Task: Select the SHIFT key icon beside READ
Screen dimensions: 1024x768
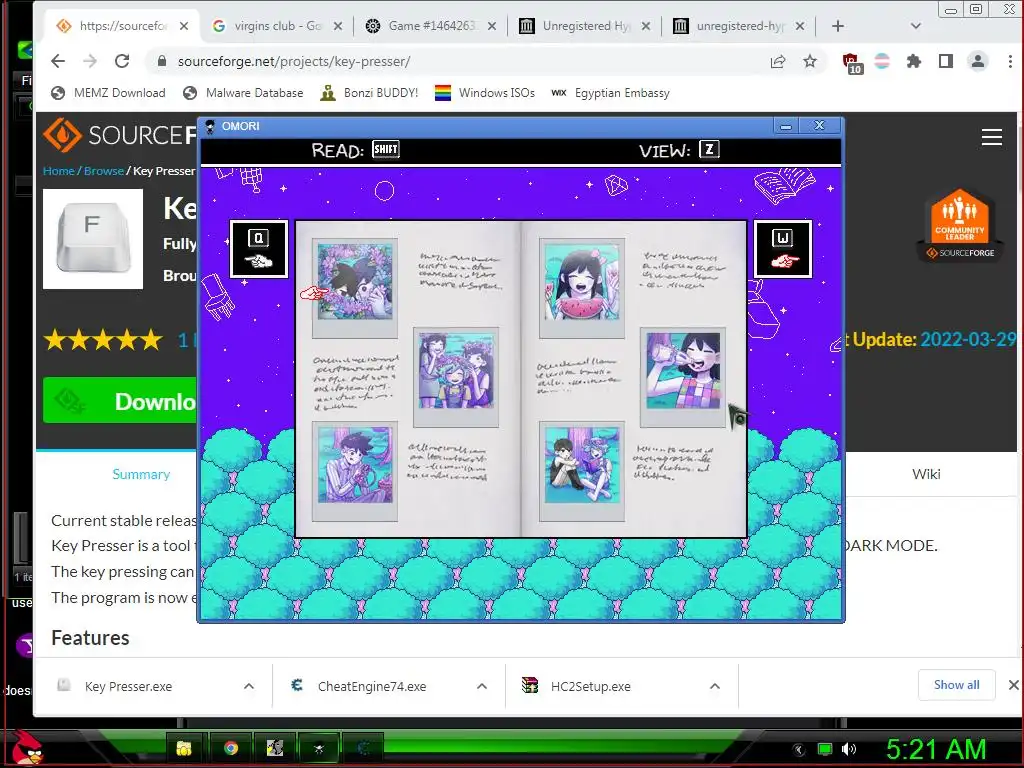Action: point(386,150)
